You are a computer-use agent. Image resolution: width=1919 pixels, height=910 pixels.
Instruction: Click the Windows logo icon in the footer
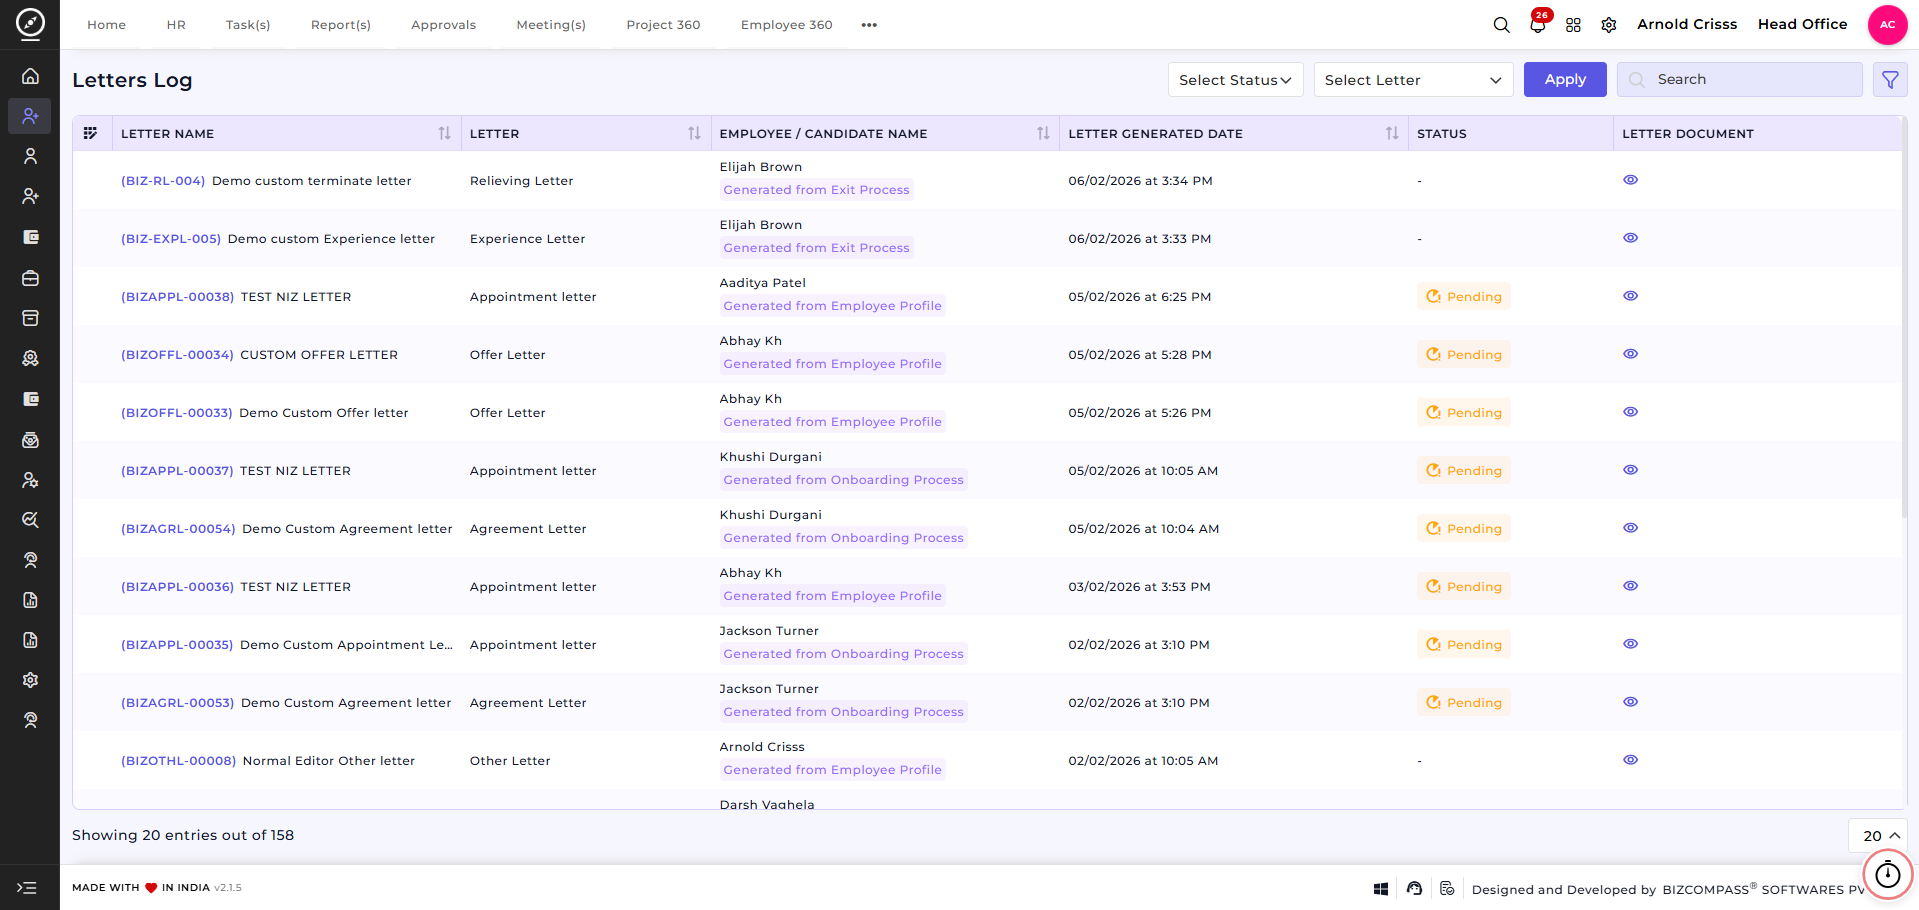tap(1381, 889)
